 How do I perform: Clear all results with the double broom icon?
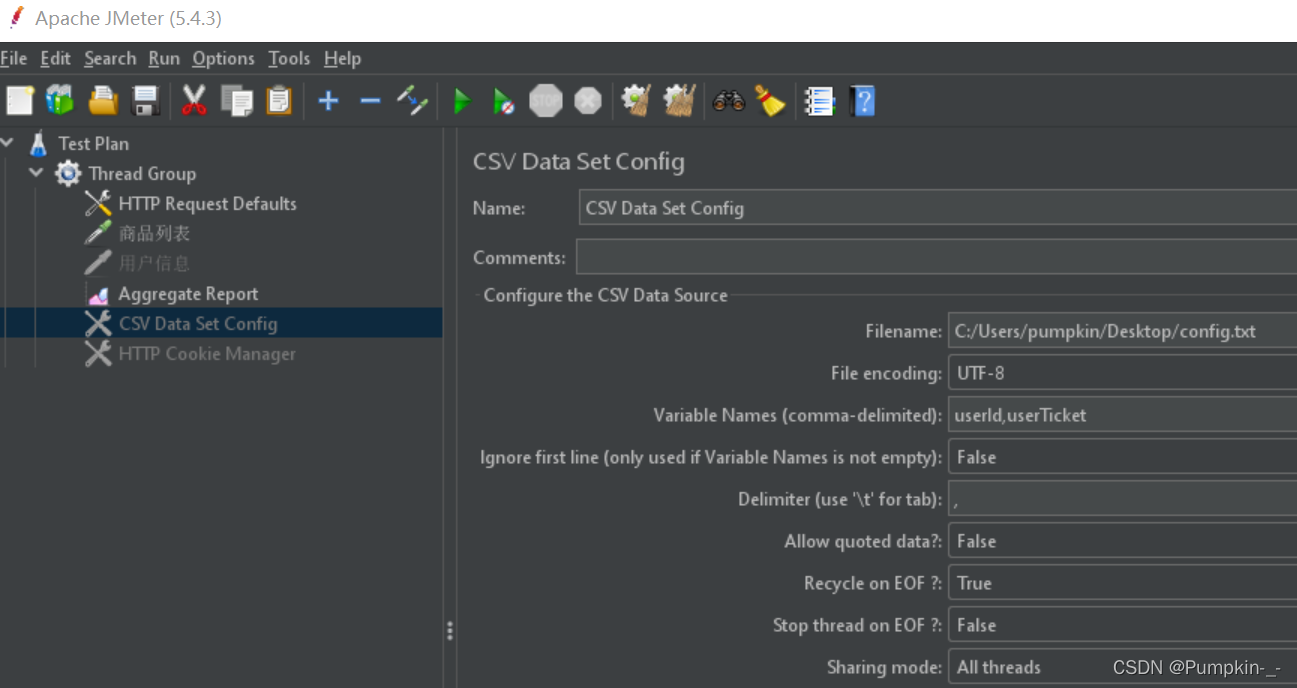tap(679, 100)
